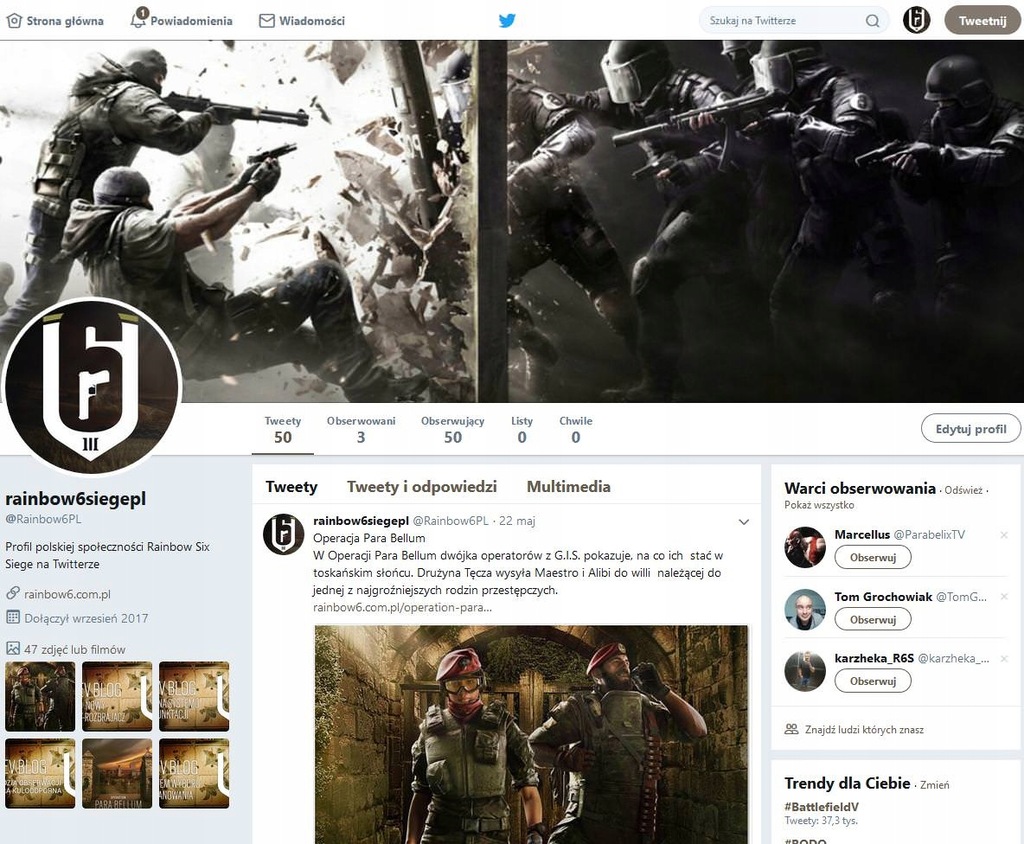
Task: Open the large Rainbow Six profile picture
Action: [x=91, y=387]
